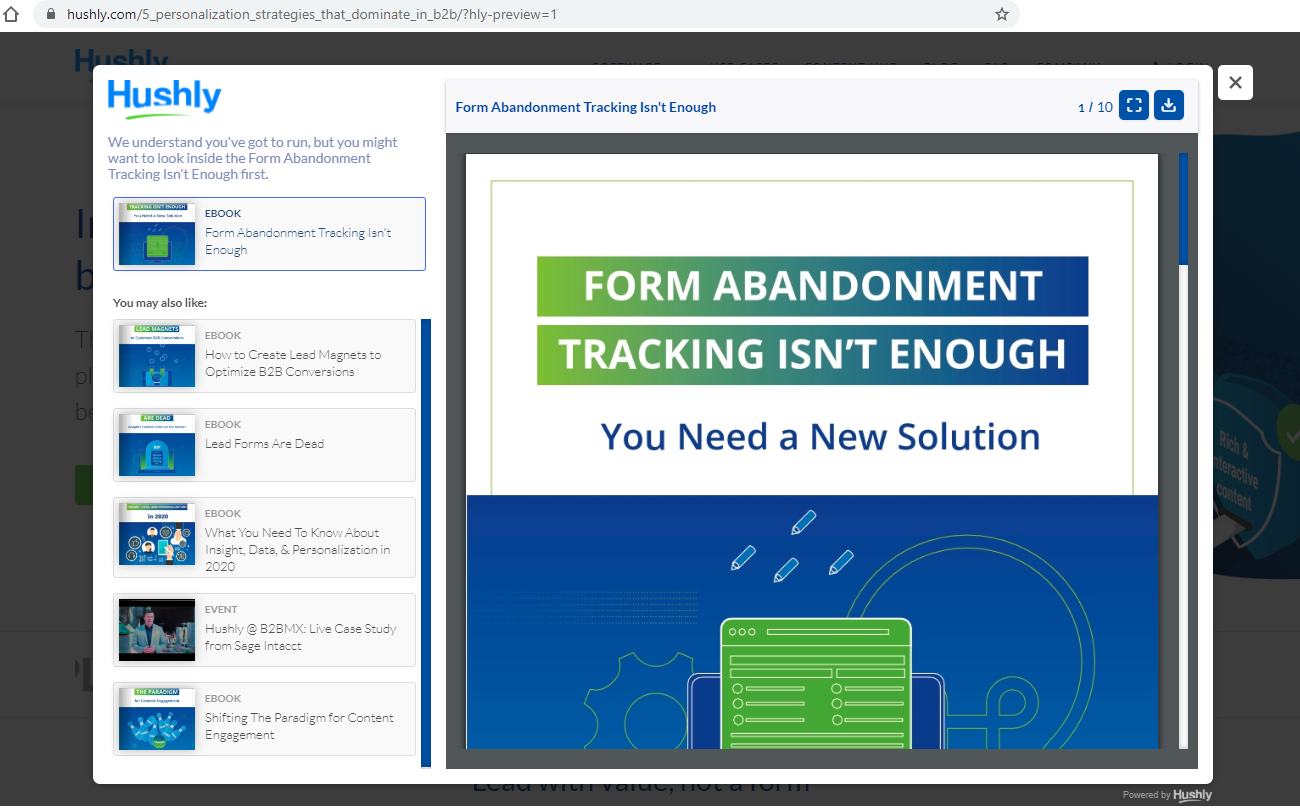Click the Lead Forms Are Dead thumbnail image
1300x809 pixels.
coord(157,445)
